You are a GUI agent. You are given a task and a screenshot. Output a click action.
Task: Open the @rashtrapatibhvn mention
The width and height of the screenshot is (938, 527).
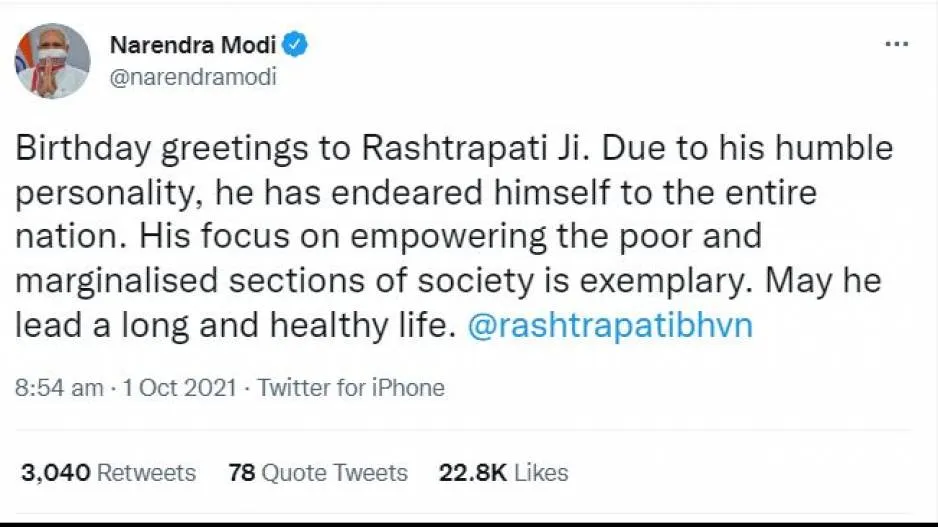coord(610,326)
